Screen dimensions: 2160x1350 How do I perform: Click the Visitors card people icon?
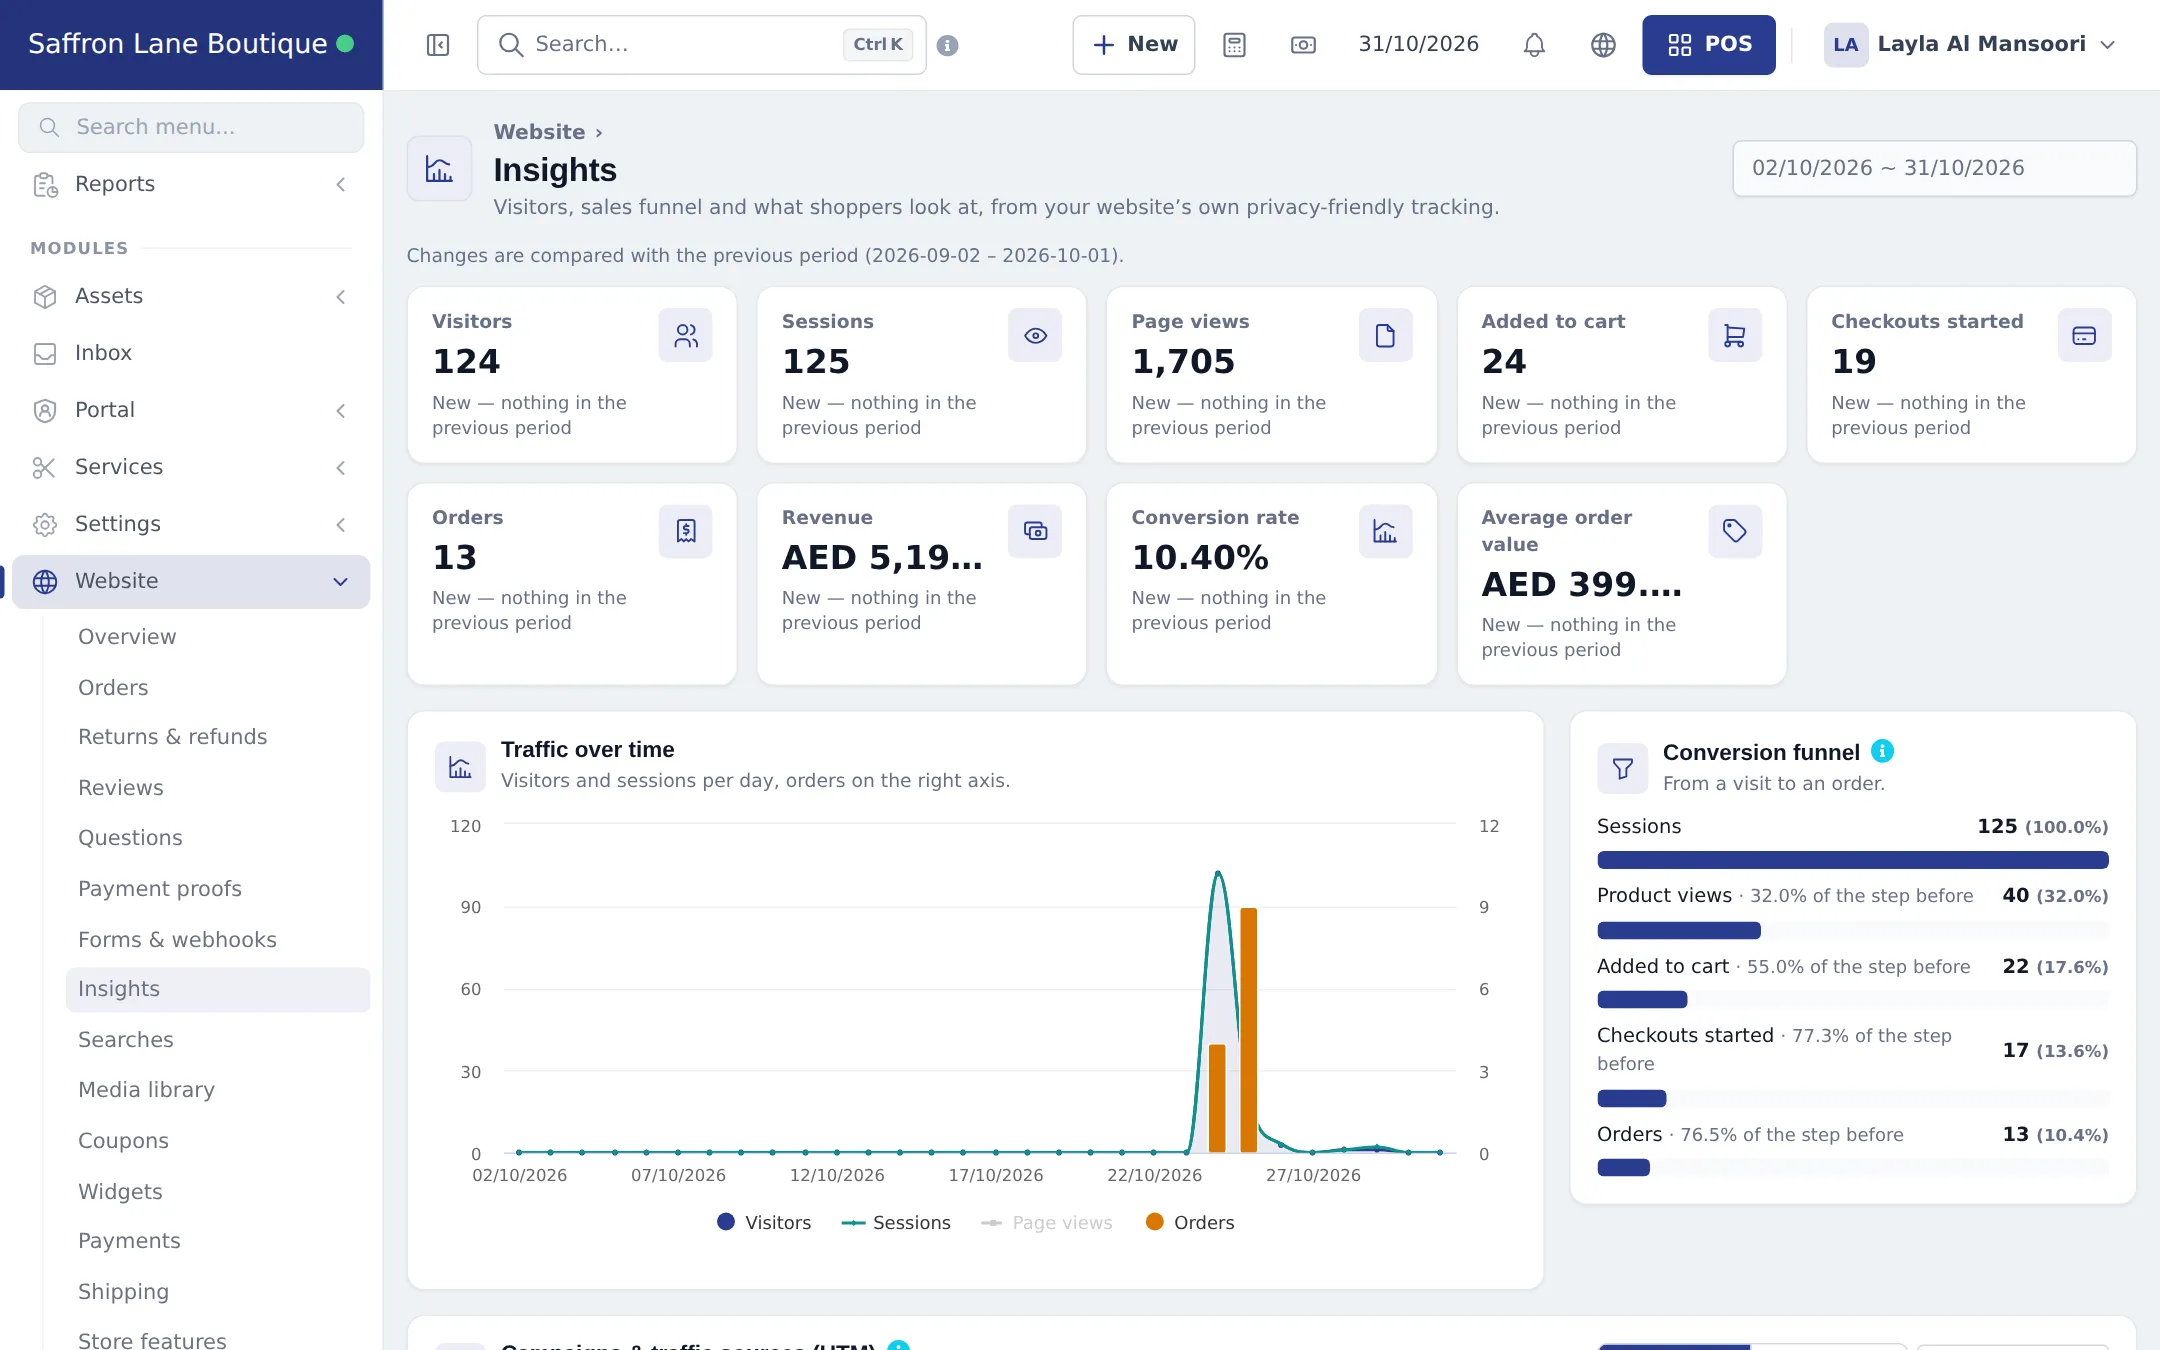[685, 336]
